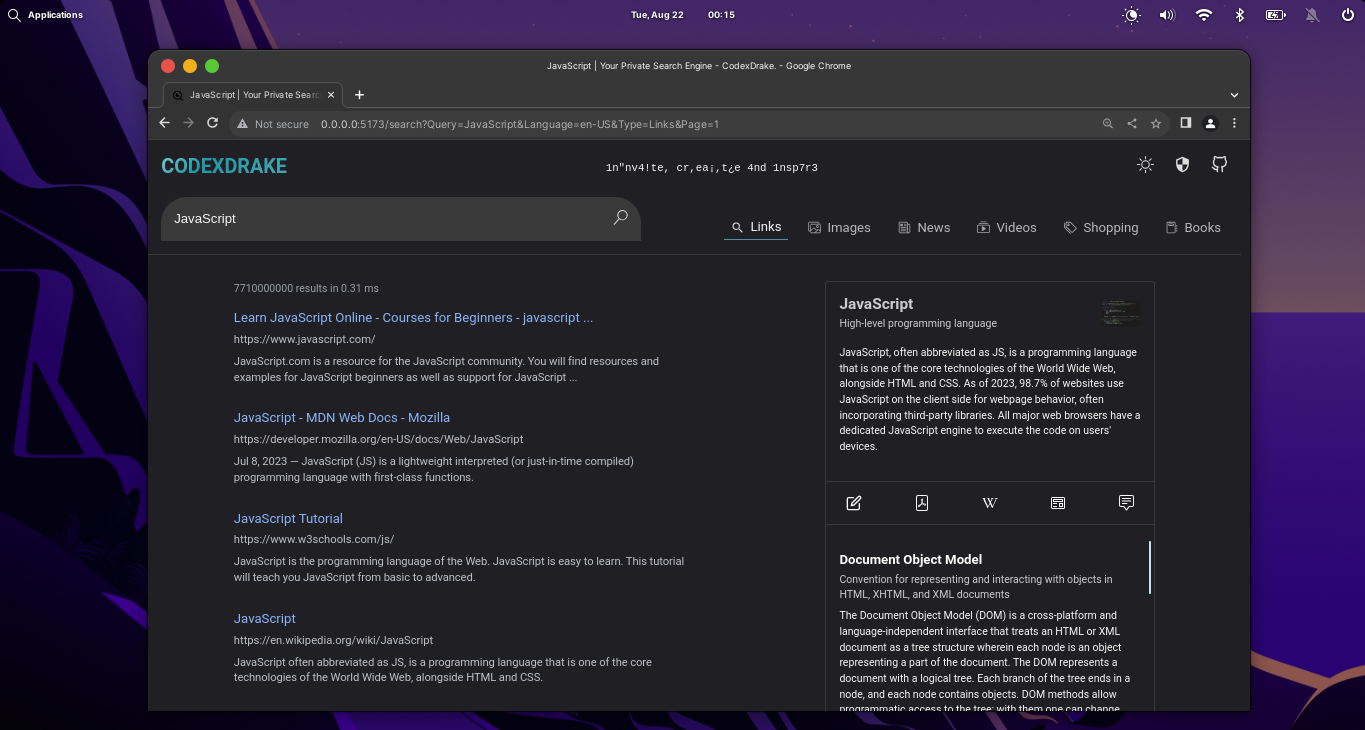Click the results count text

coord(306,288)
